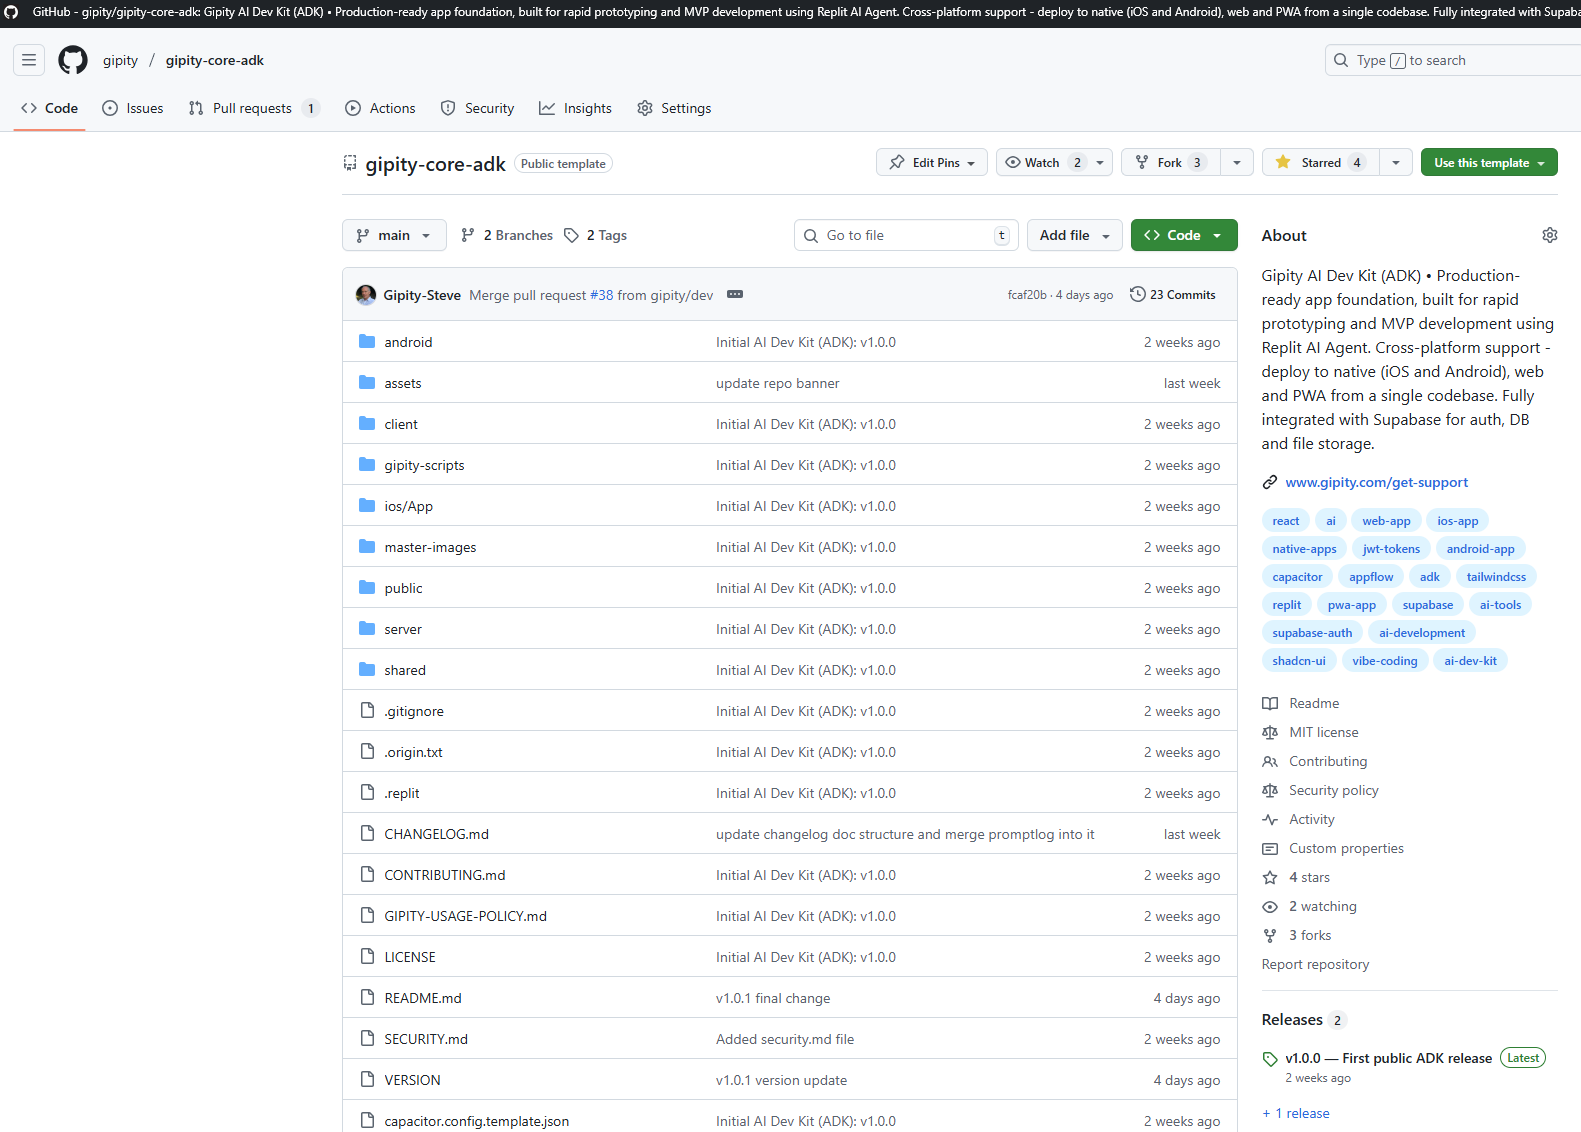Click the search magnifier icon
The width and height of the screenshot is (1581, 1132).
click(1341, 60)
